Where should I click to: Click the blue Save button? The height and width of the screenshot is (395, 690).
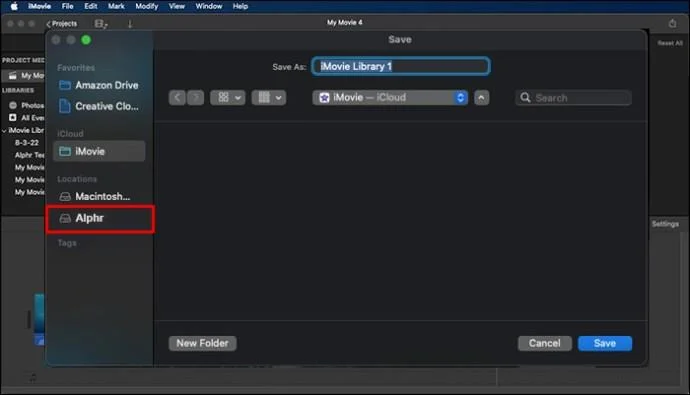(x=605, y=343)
